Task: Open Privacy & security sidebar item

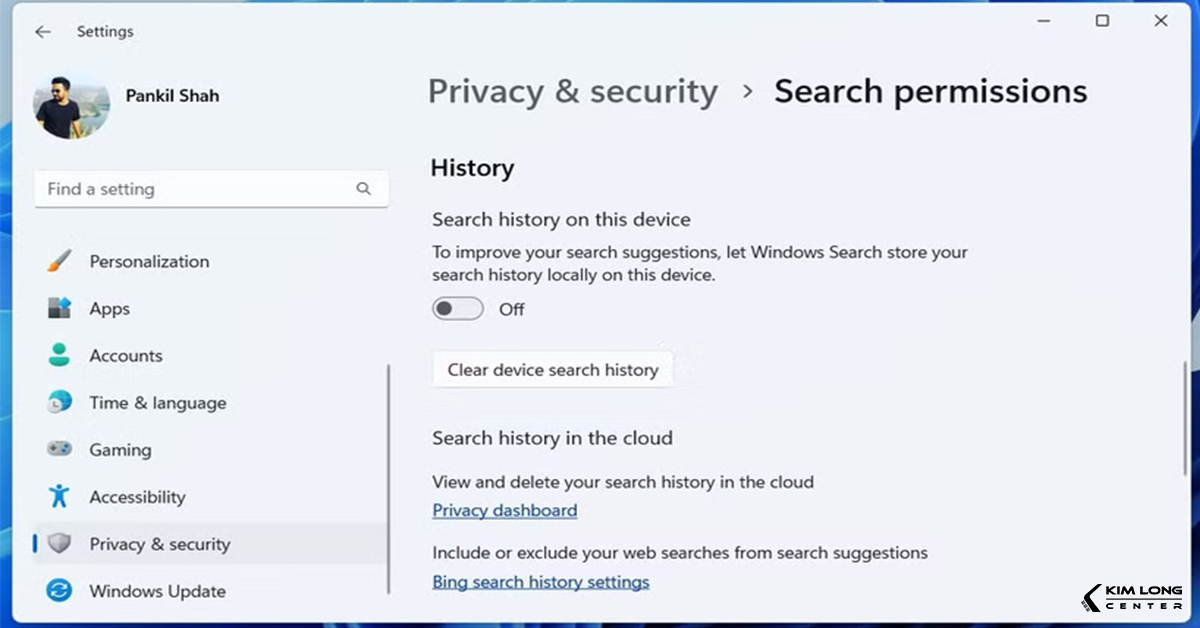Action: [x=160, y=544]
